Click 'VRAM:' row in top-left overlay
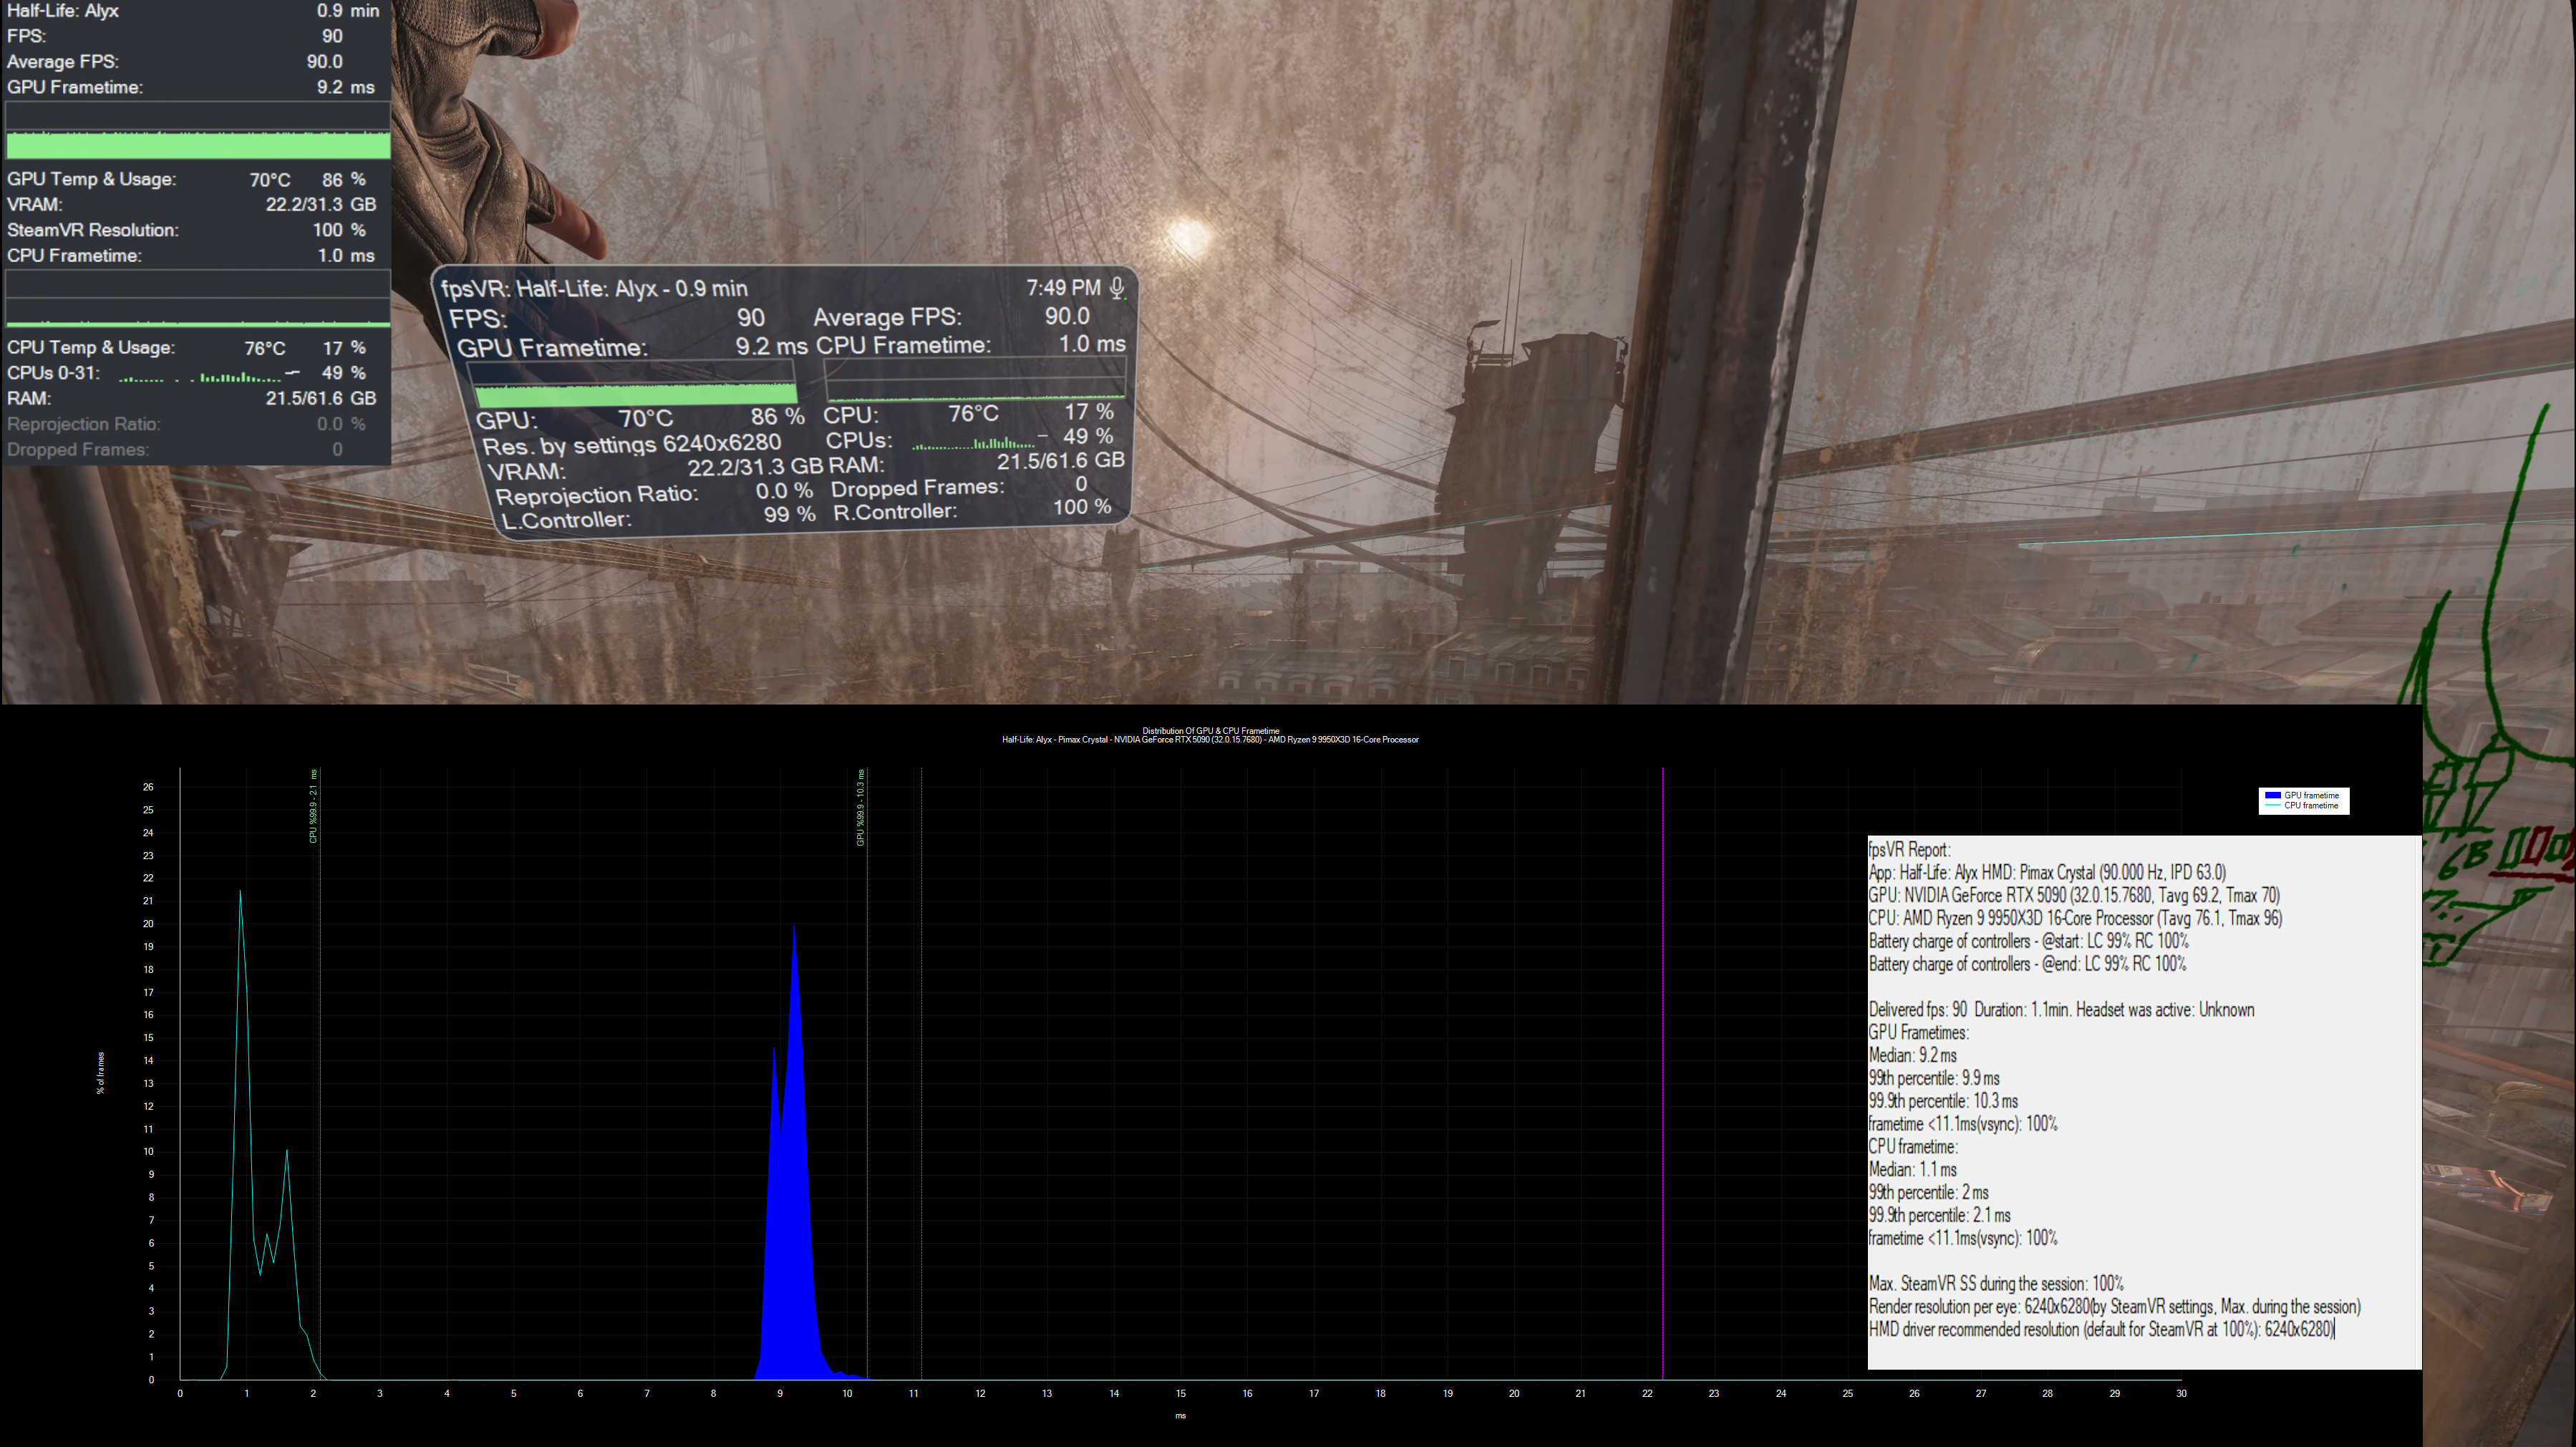2576x1447 pixels. click(x=193, y=205)
